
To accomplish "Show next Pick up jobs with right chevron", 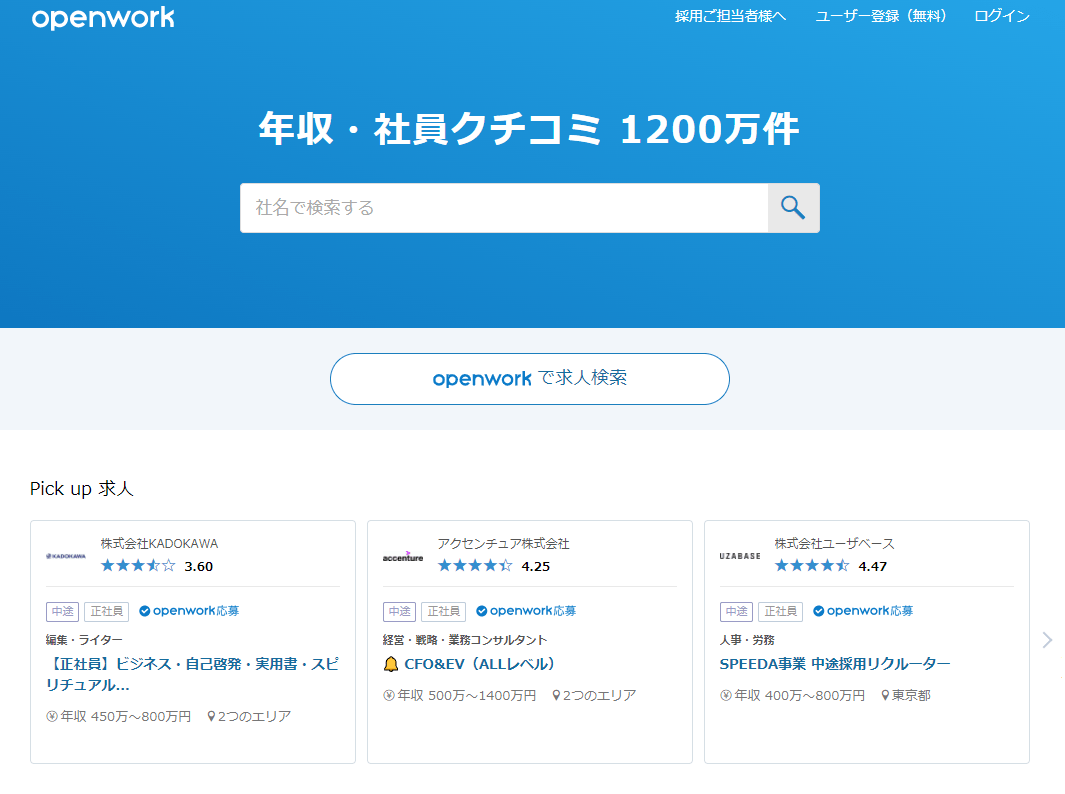I will click(x=1047, y=640).
